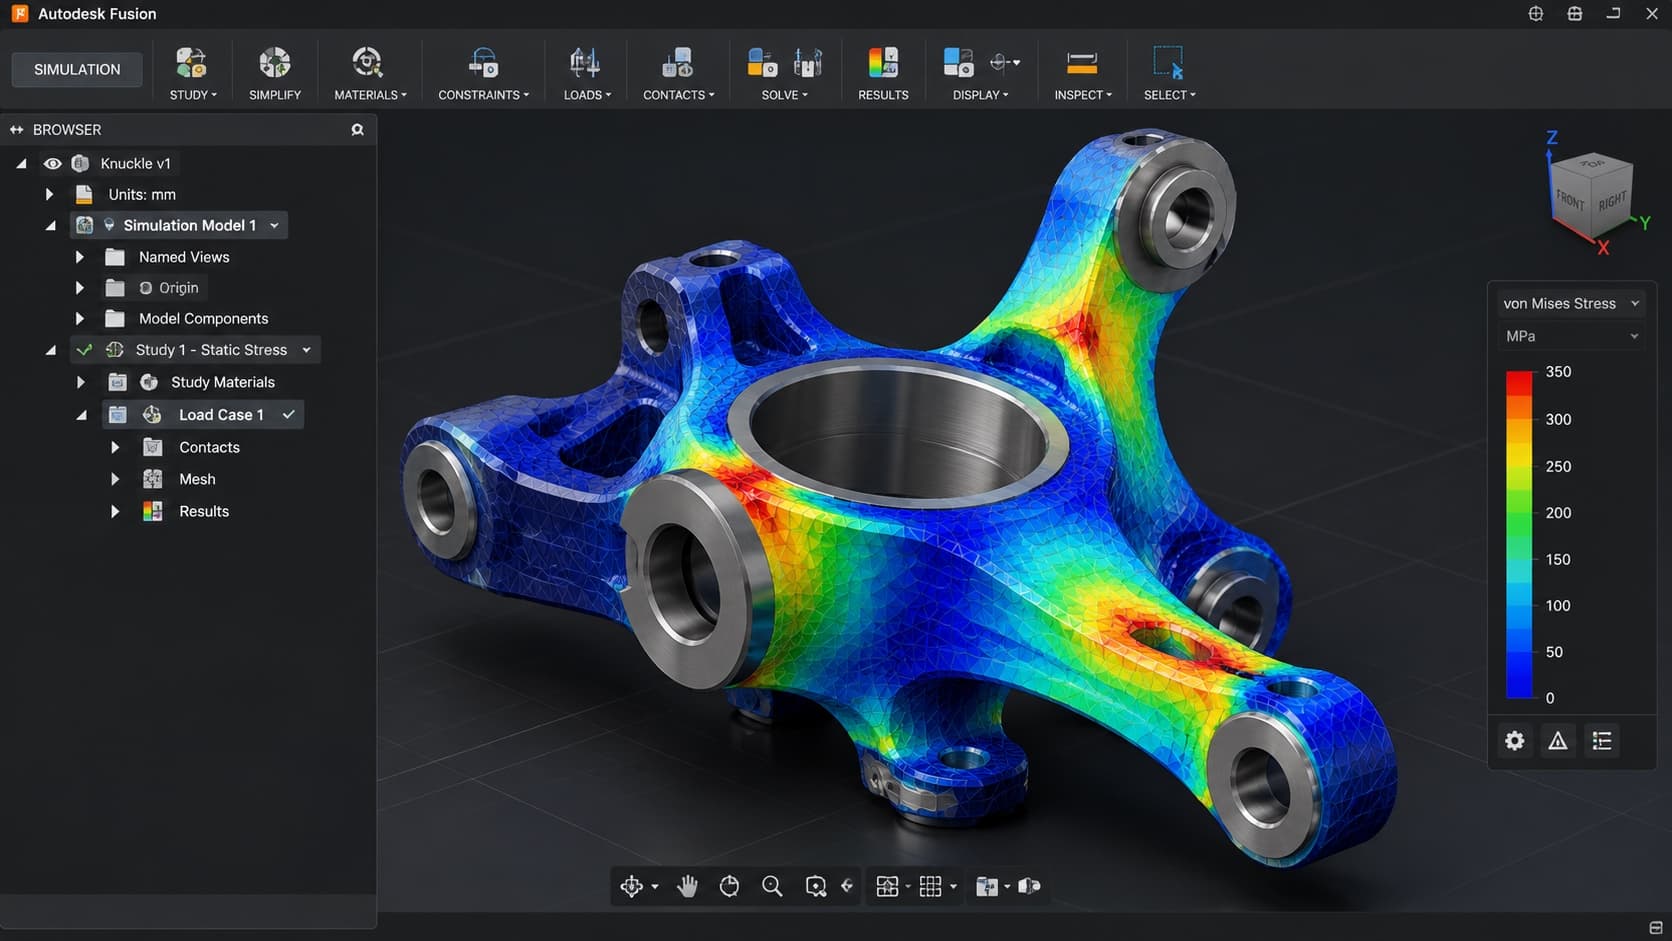1672x941 pixels.
Task: Click the SIMULATION workspace button
Action: (77, 69)
